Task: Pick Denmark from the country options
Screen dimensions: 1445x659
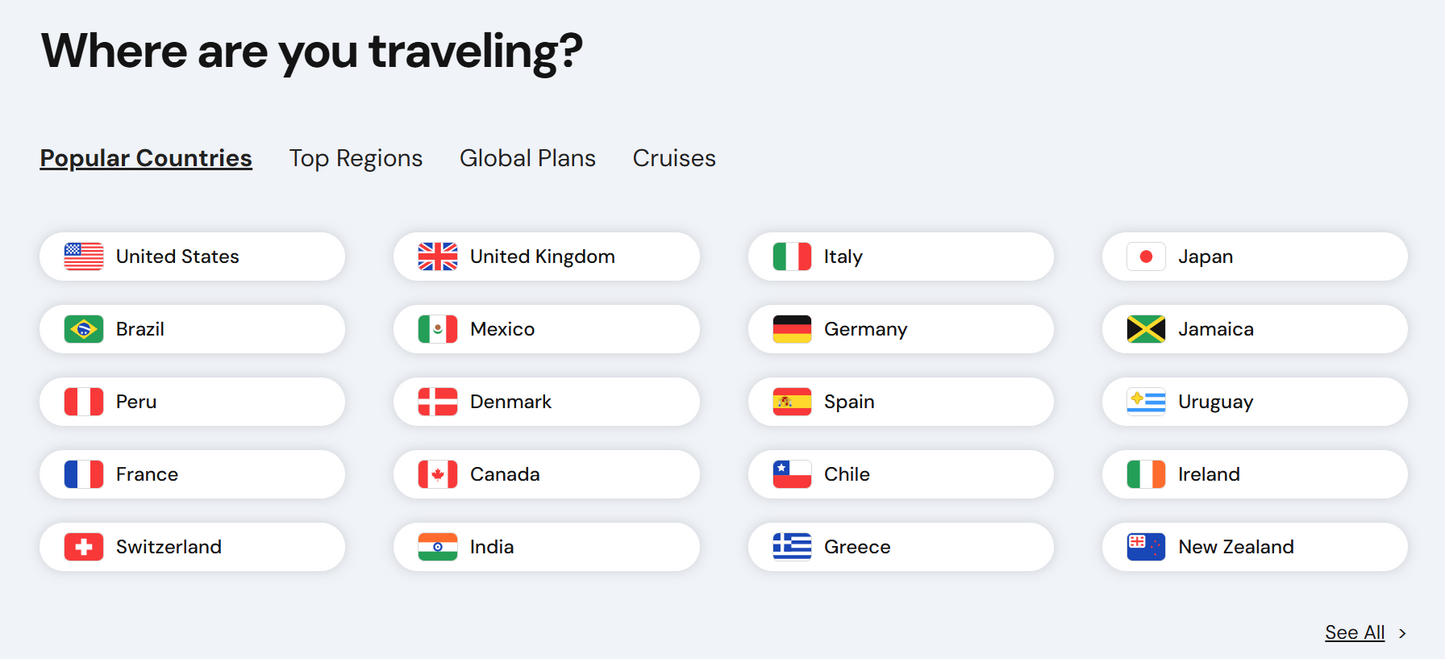Action: (546, 401)
